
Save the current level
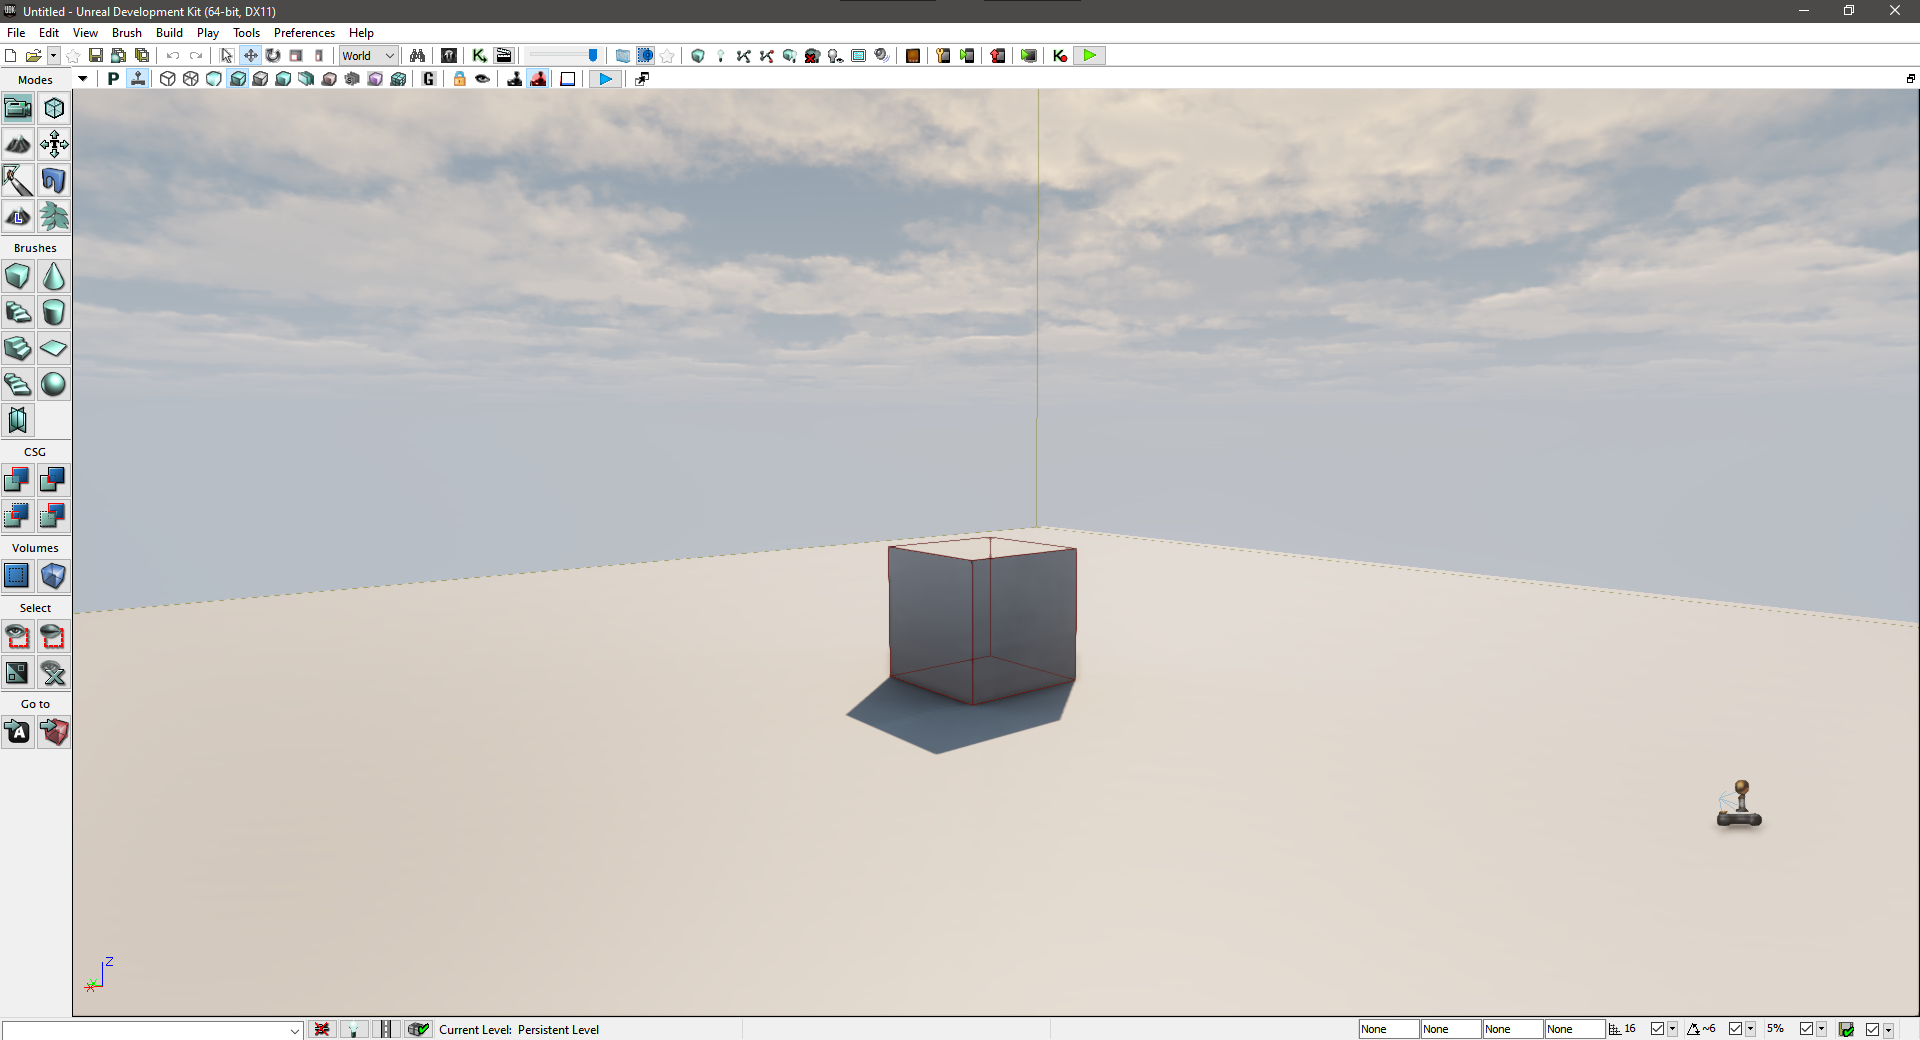click(x=96, y=56)
